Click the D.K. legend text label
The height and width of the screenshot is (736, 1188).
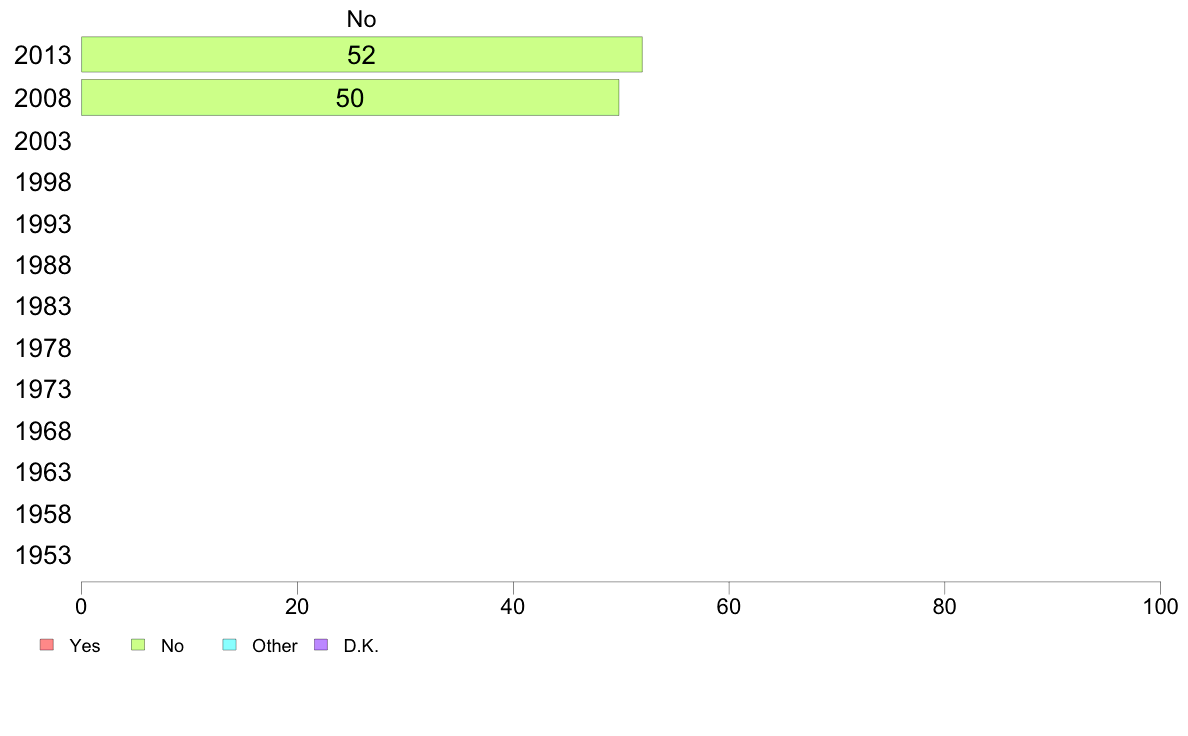pyautogui.click(x=361, y=646)
